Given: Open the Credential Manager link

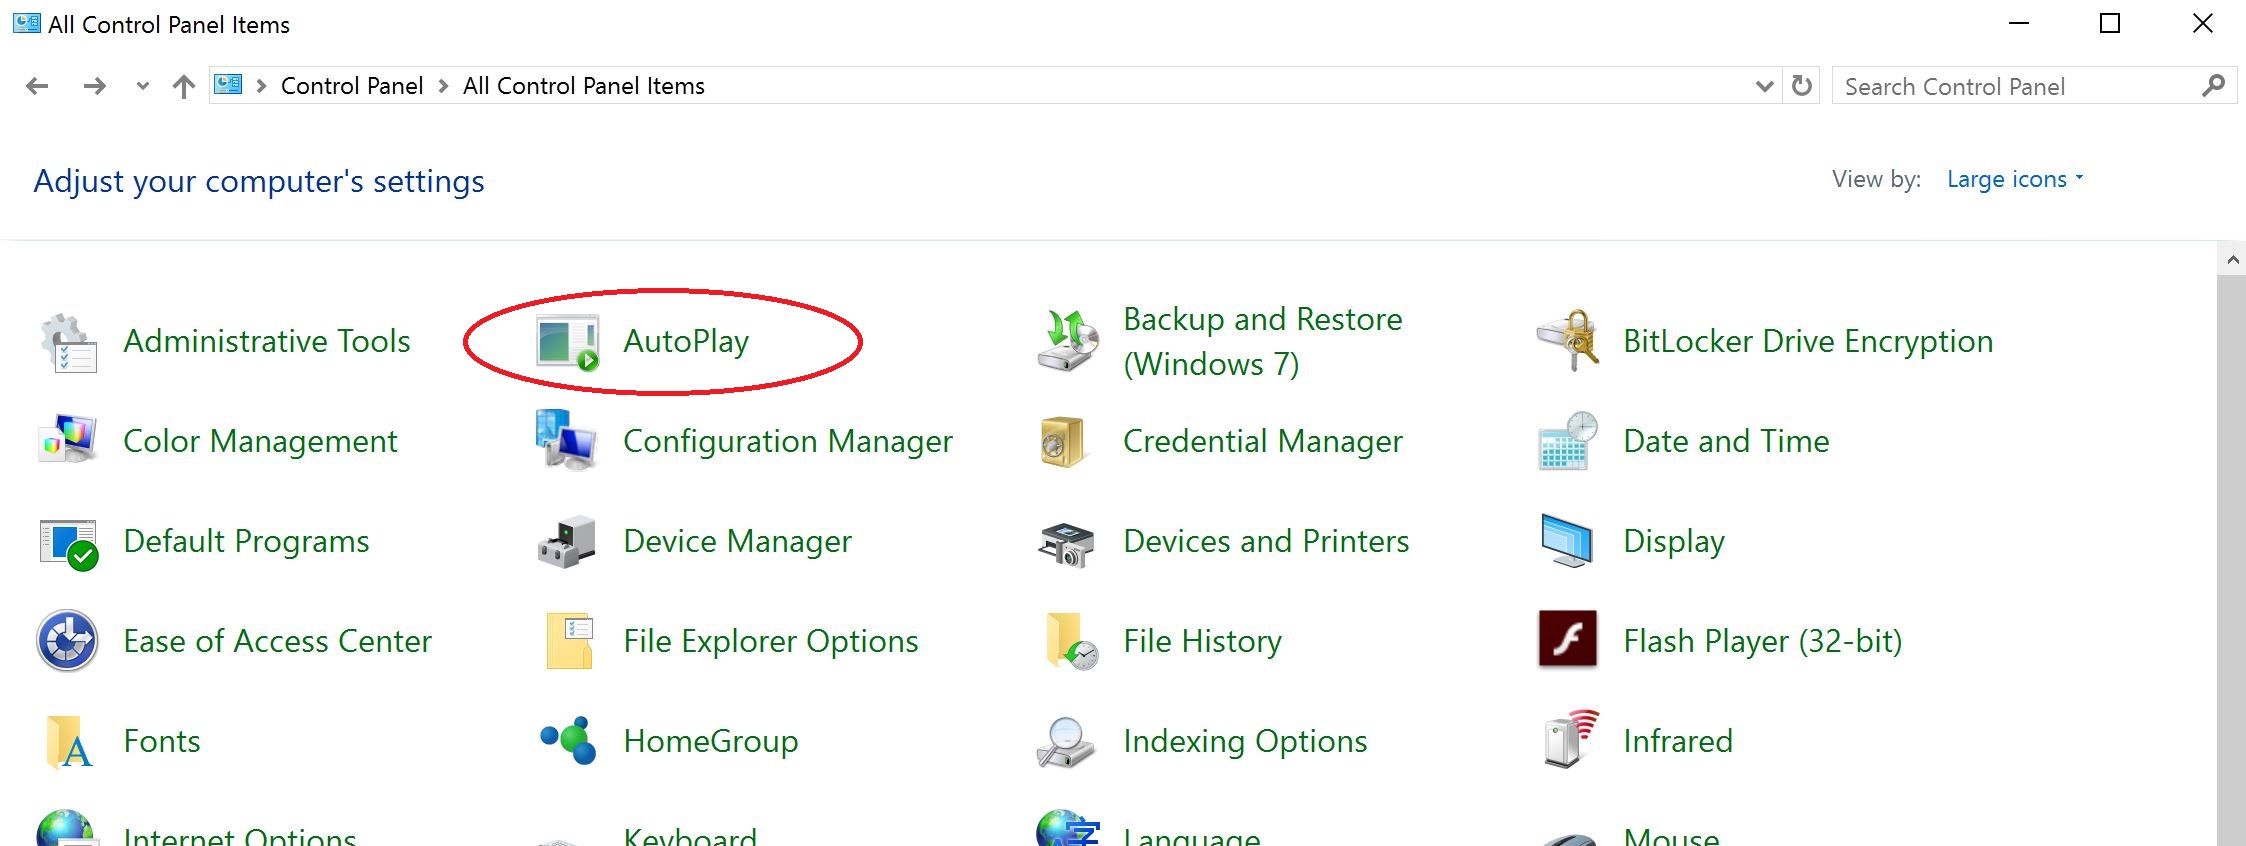Looking at the screenshot, I should click(x=1263, y=441).
